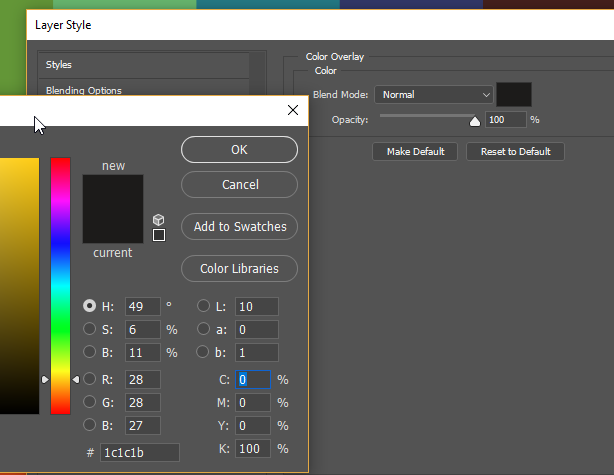Screen dimensions: 614x475
Task: Click the C cyan percentage field
Action: 253,379
